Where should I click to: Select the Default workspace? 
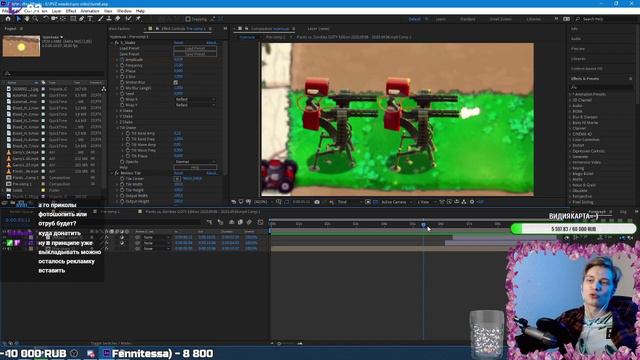coord(414,19)
